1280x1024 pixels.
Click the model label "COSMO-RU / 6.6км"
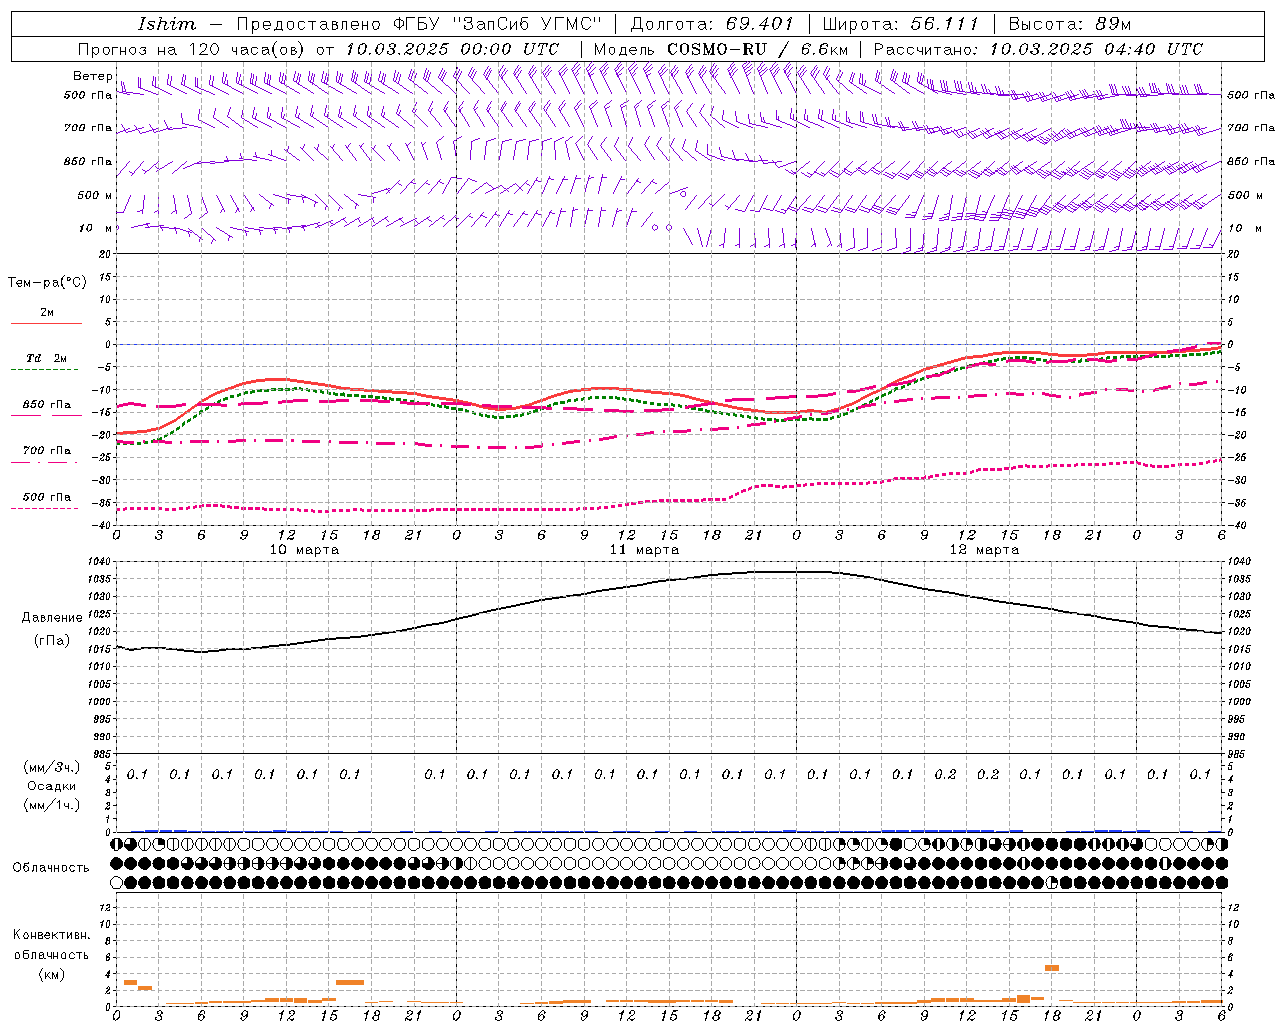point(757,49)
